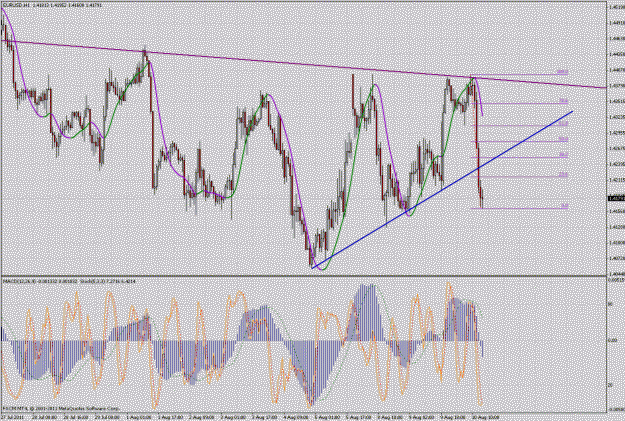
Task: Click the 61.8 Fibonacci level label
Action: pyautogui.click(x=563, y=124)
